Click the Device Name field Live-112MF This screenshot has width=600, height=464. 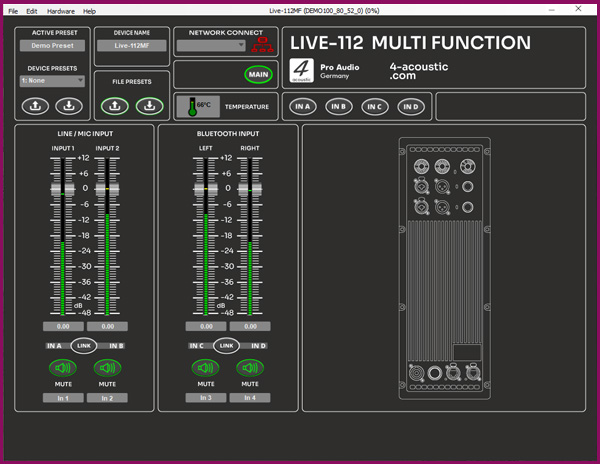(x=131, y=46)
